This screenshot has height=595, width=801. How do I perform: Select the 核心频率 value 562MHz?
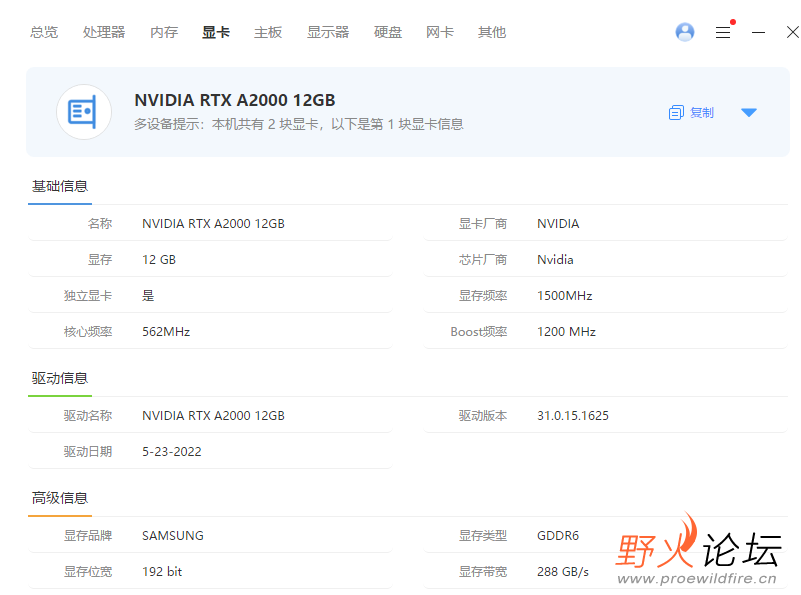point(166,331)
